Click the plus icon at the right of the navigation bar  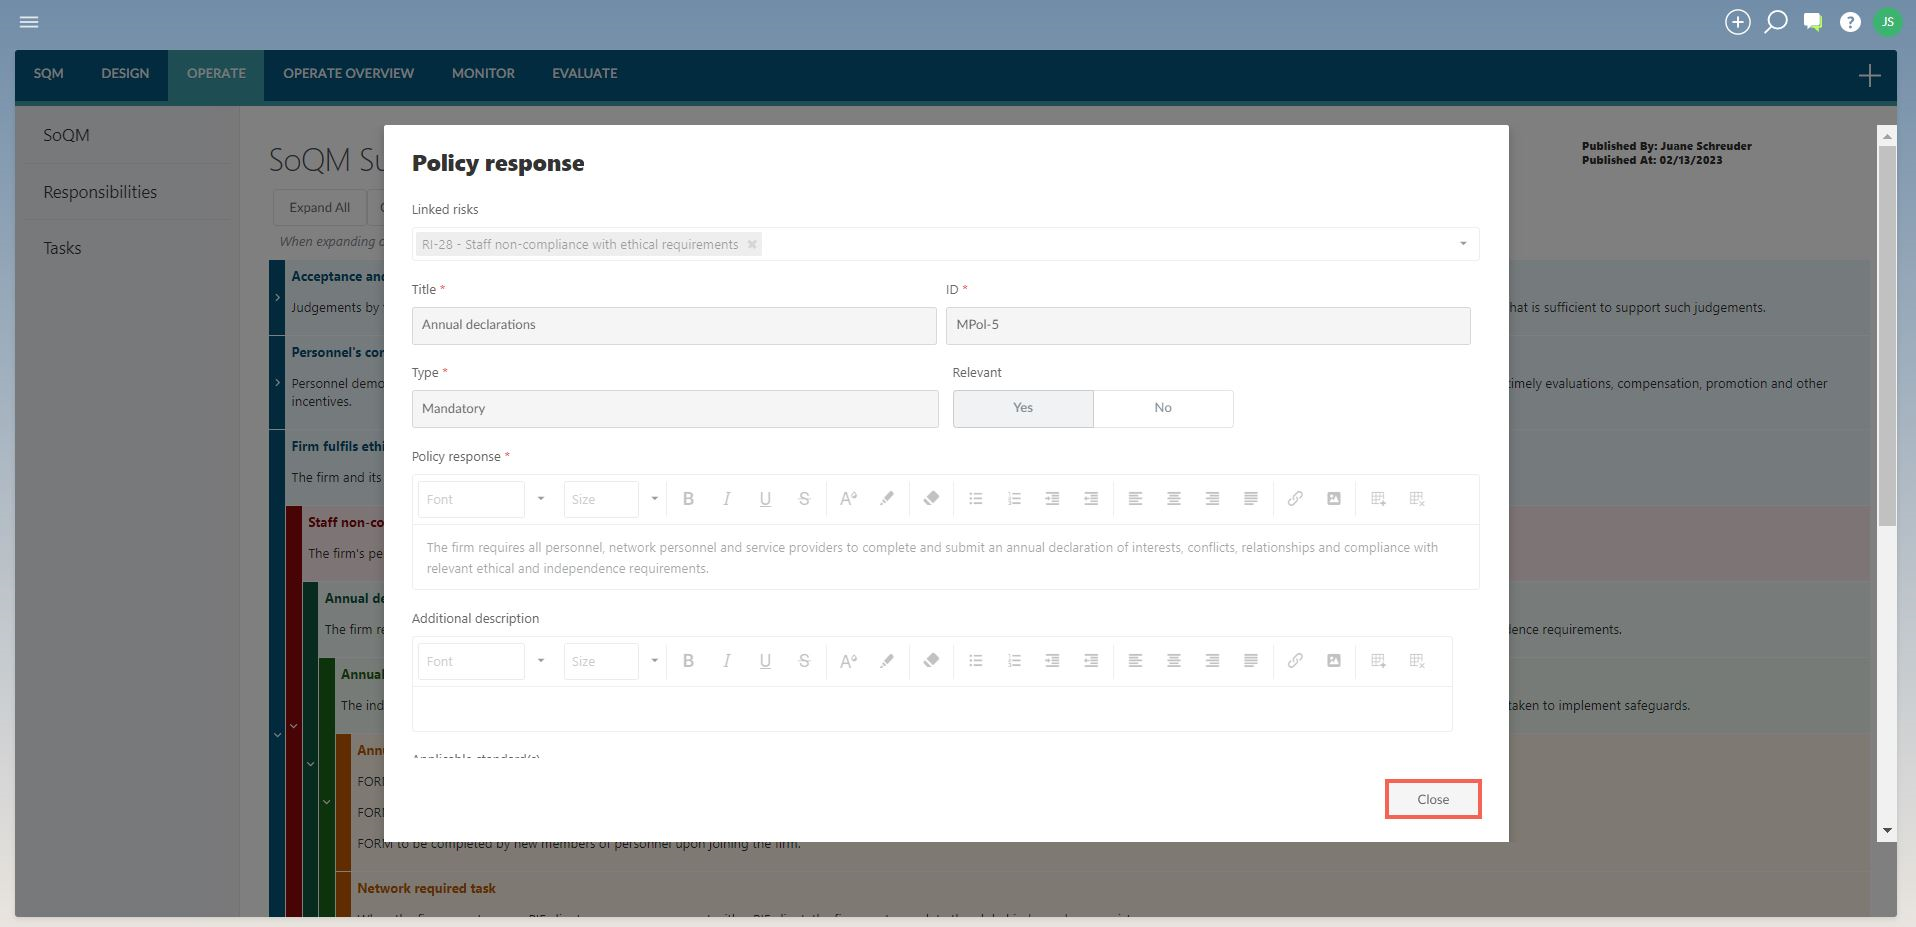point(1869,75)
